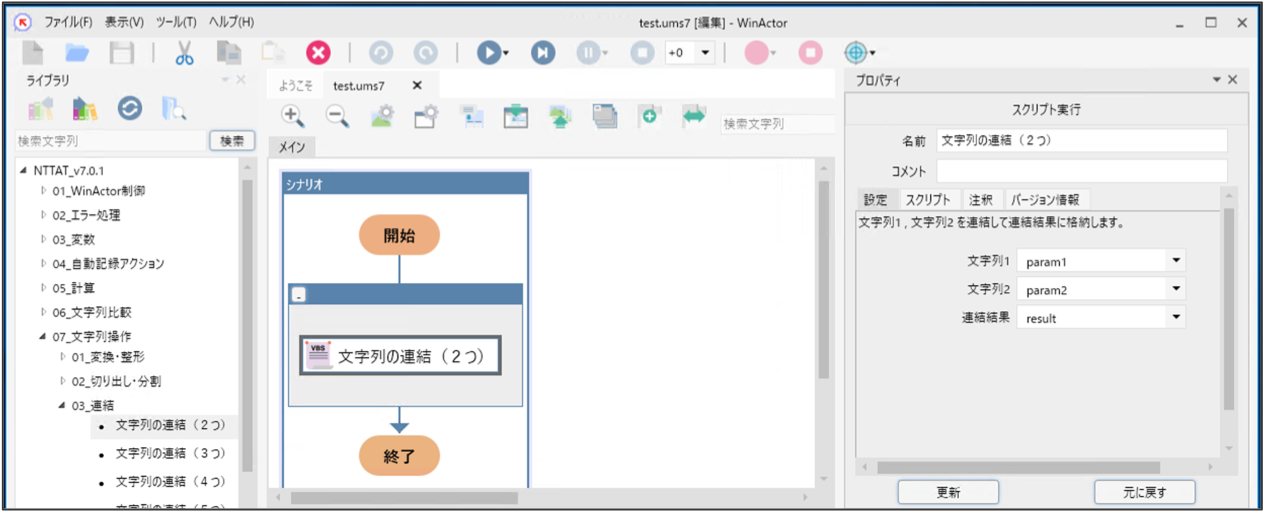Select the 設定 tab in properties

click(x=876, y=199)
